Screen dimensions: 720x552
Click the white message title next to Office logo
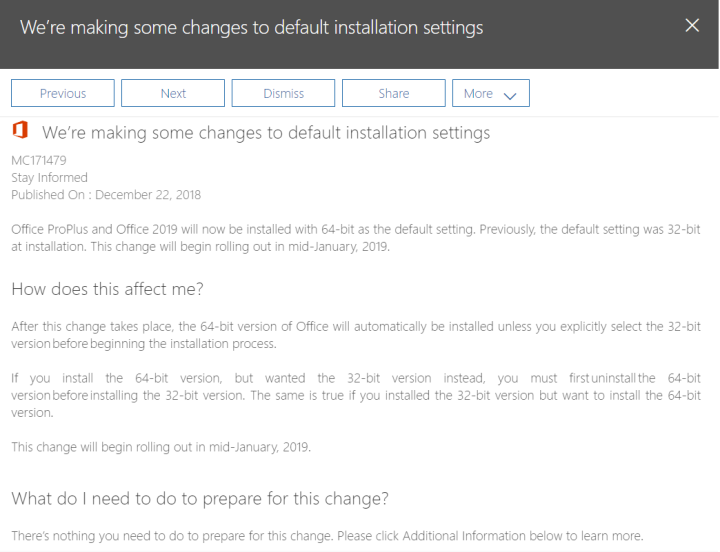266,133
